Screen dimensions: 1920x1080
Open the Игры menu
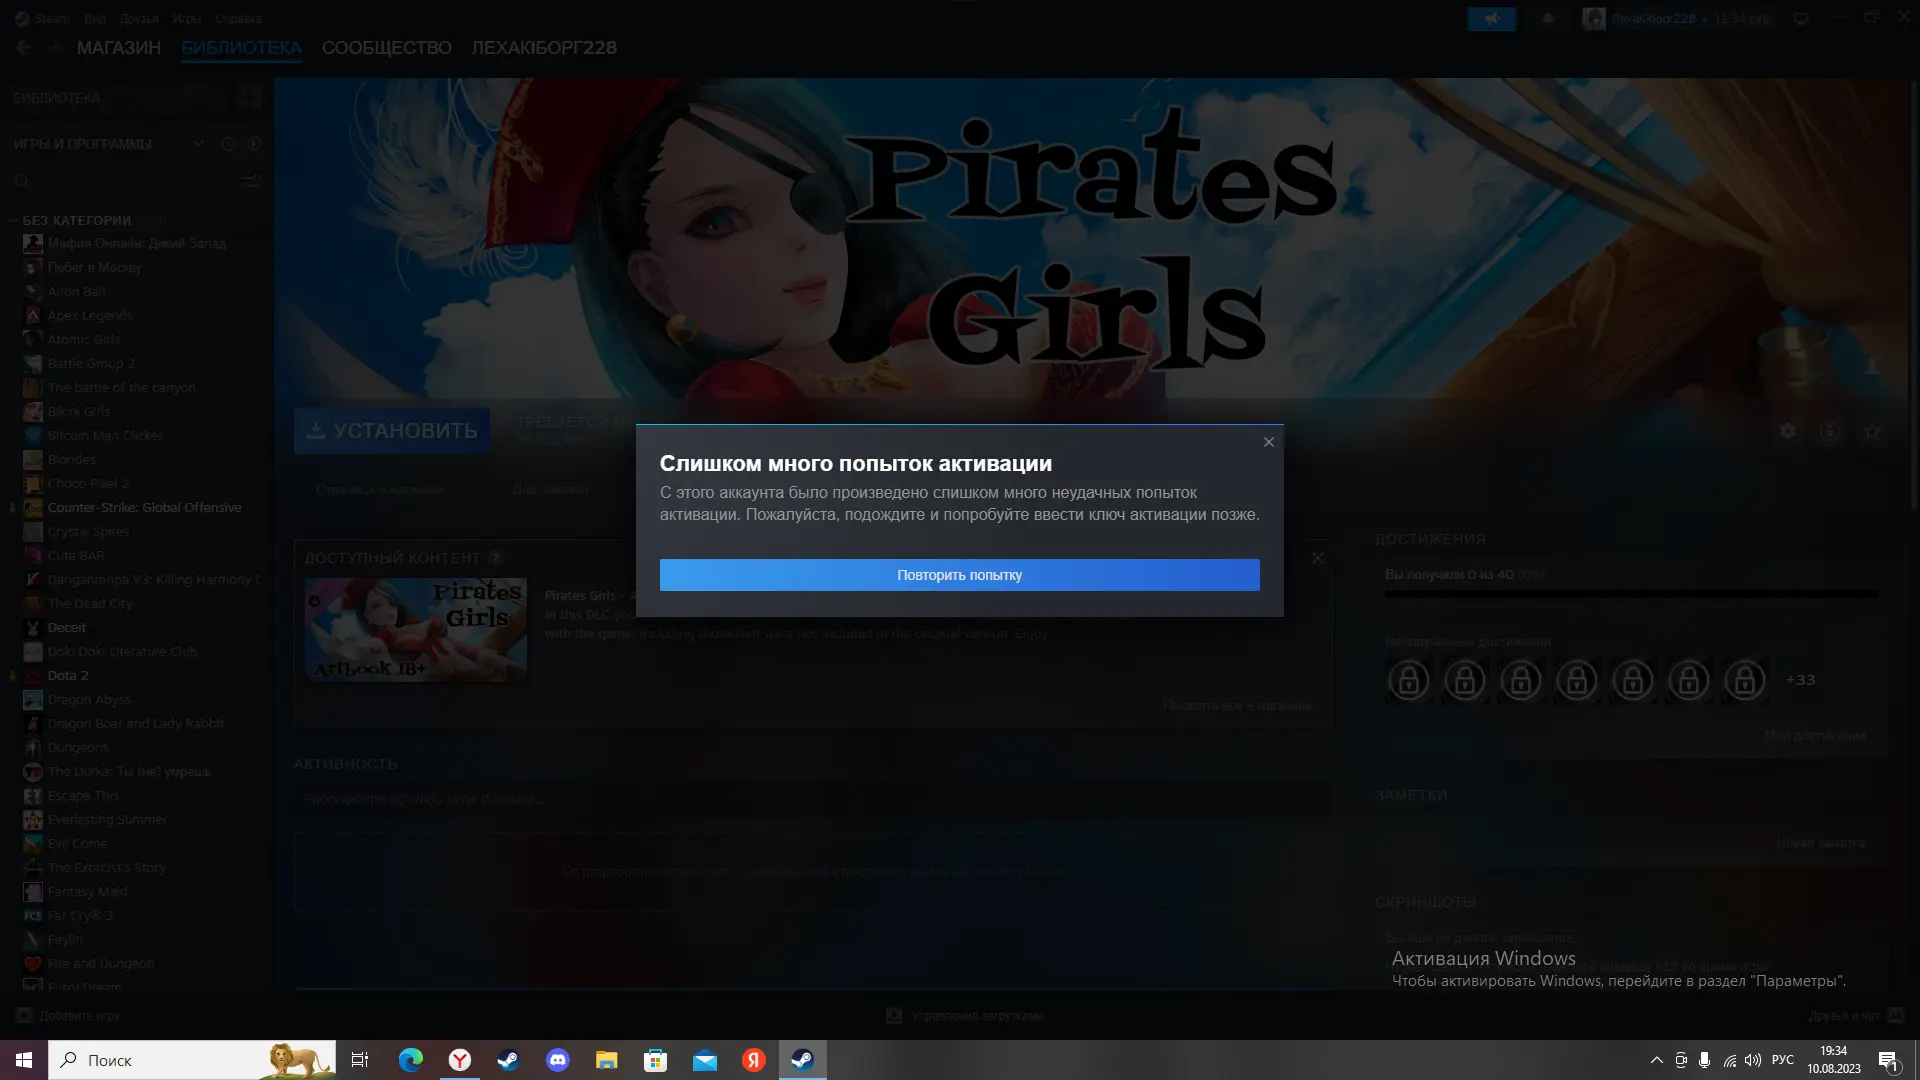187,18
